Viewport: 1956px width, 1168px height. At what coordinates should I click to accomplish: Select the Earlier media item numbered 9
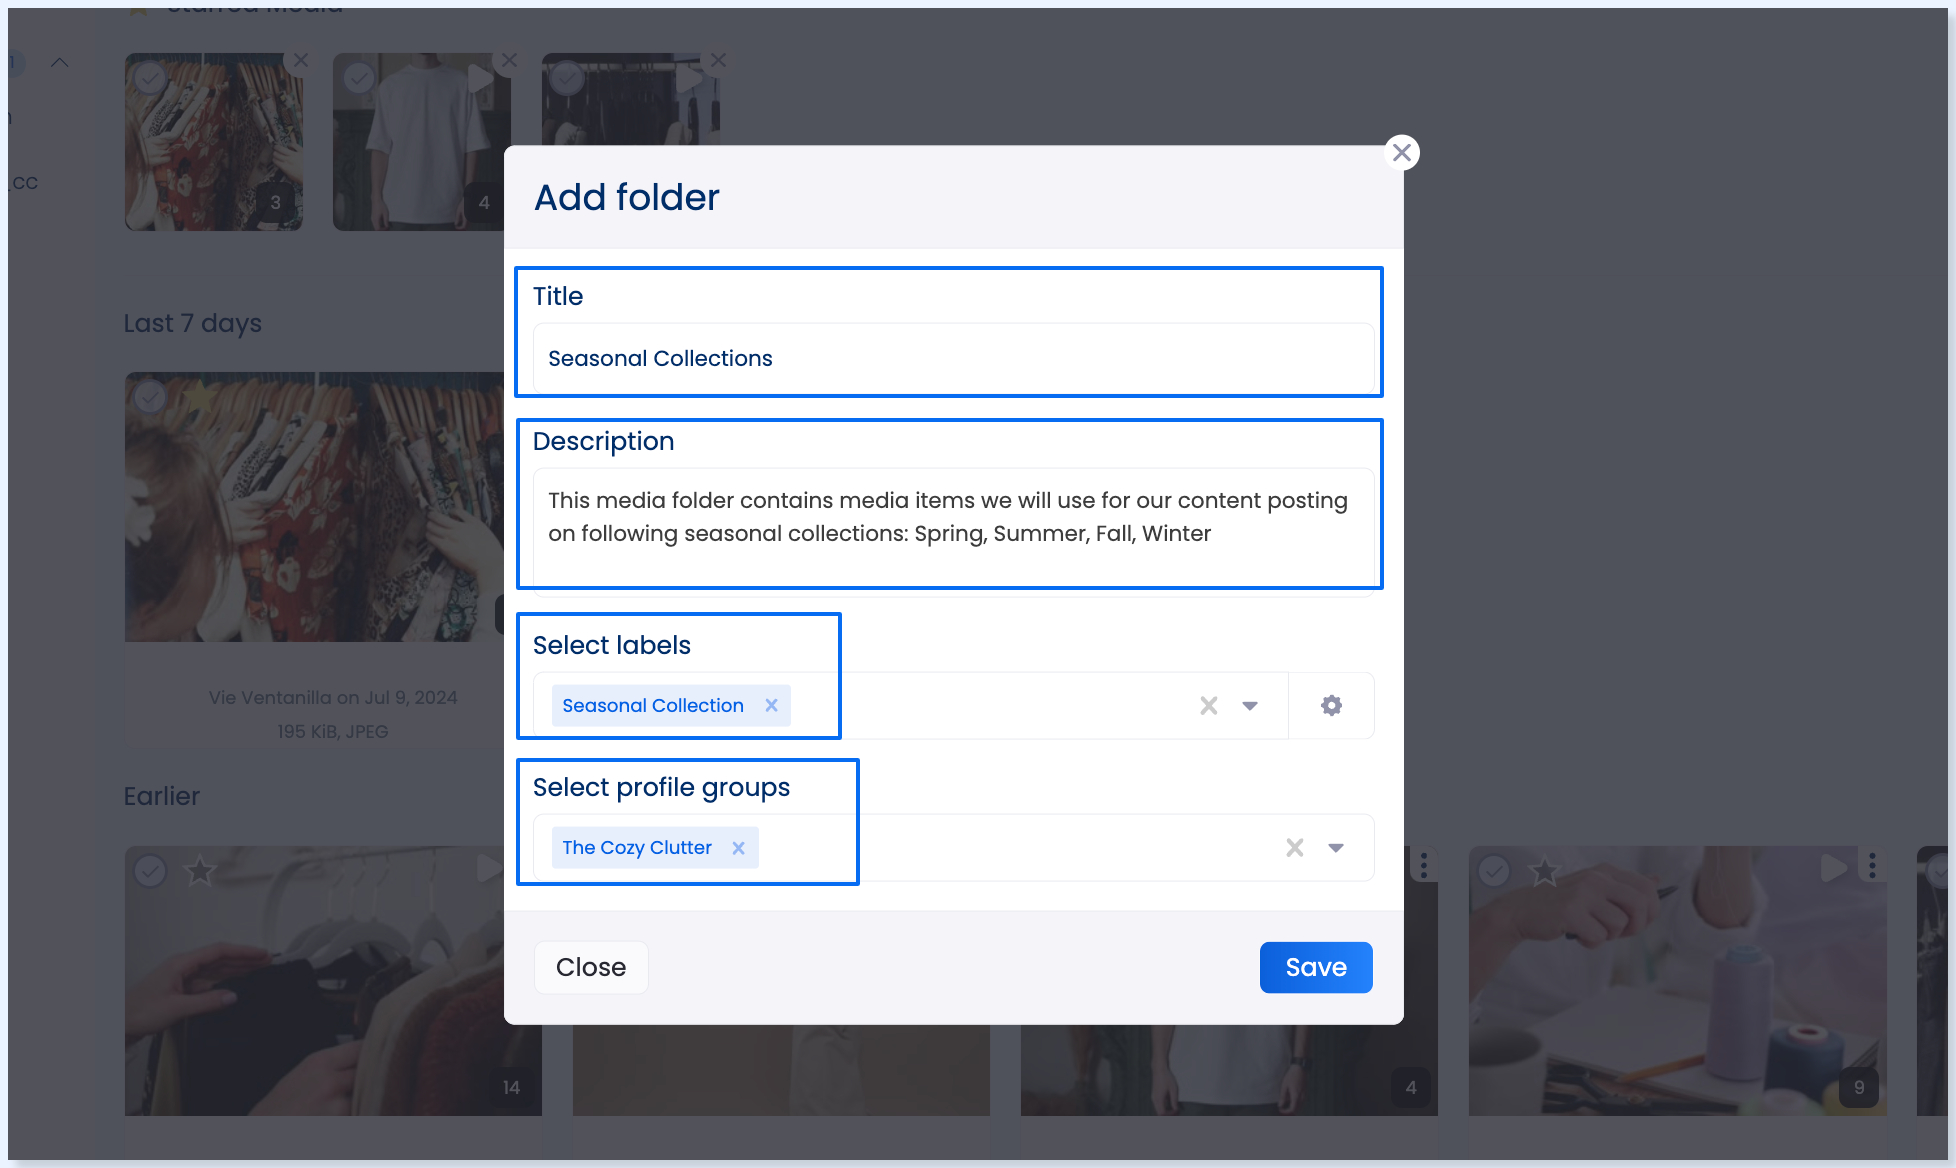(1494, 871)
